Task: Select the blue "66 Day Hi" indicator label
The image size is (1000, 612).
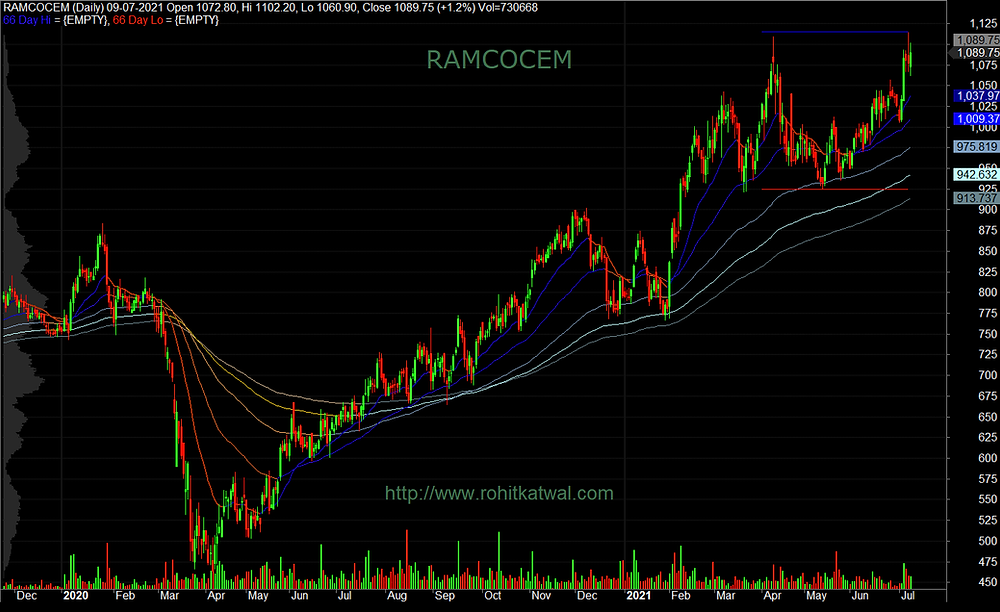Action: pos(26,20)
